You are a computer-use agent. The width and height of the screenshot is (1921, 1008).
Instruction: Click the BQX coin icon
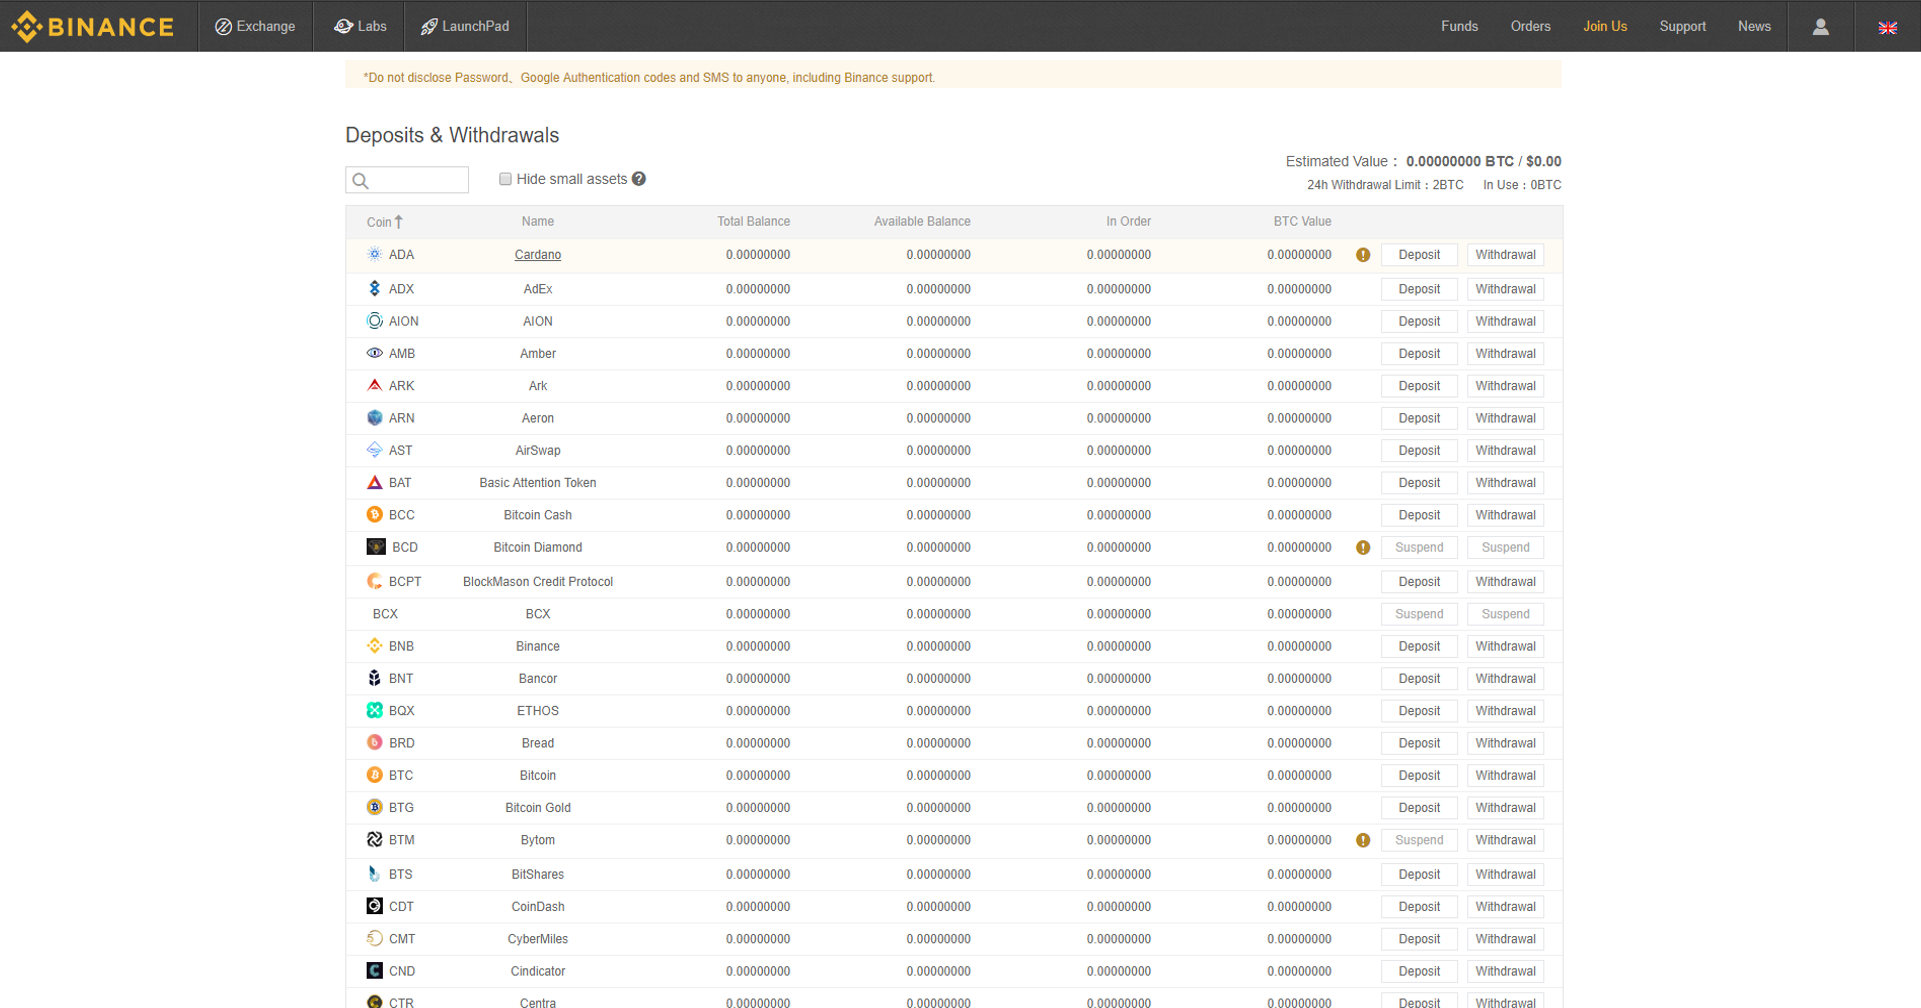(374, 710)
